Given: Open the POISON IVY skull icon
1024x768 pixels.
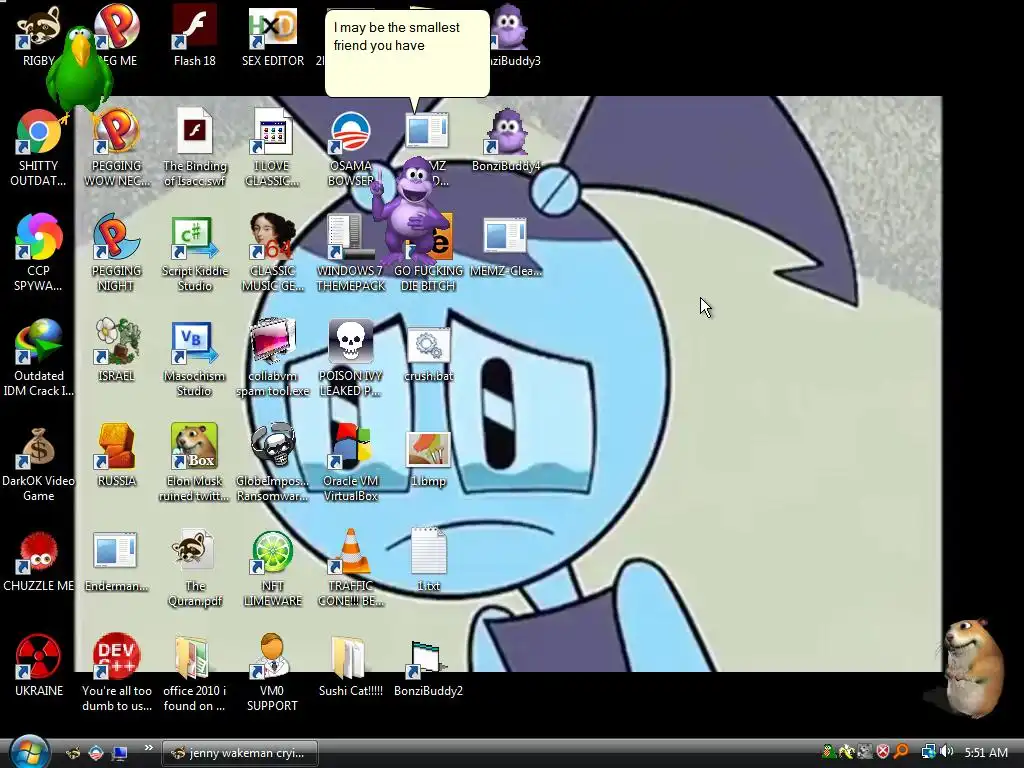Looking at the screenshot, I should tap(351, 358).
